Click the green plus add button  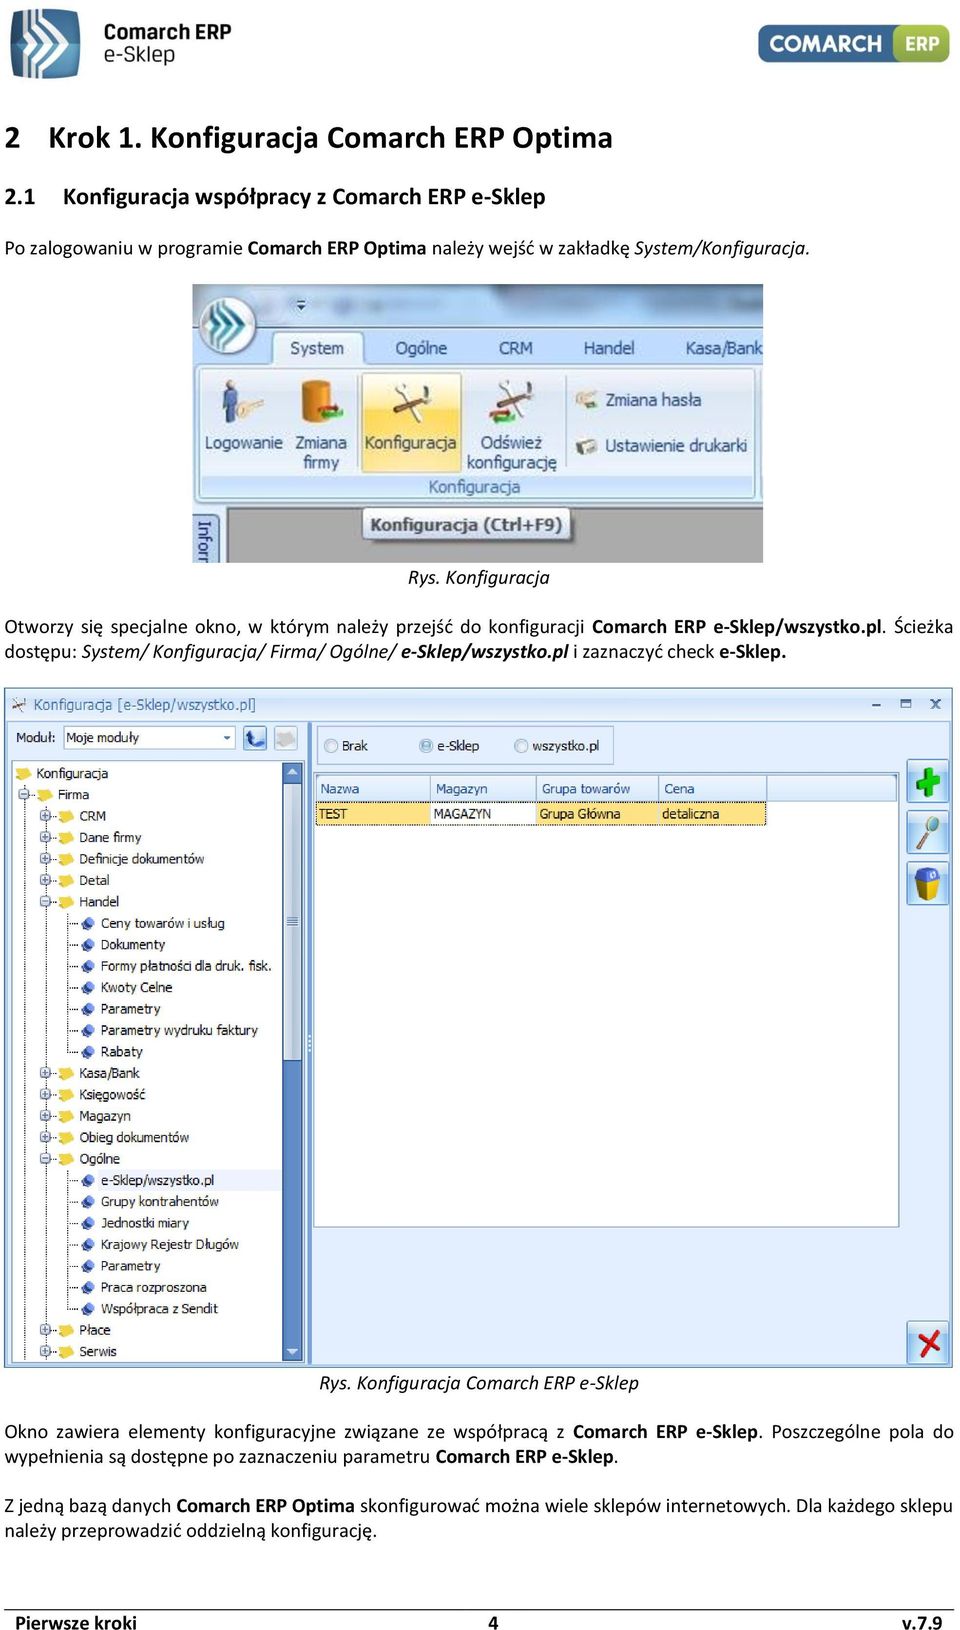click(x=927, y=781)
